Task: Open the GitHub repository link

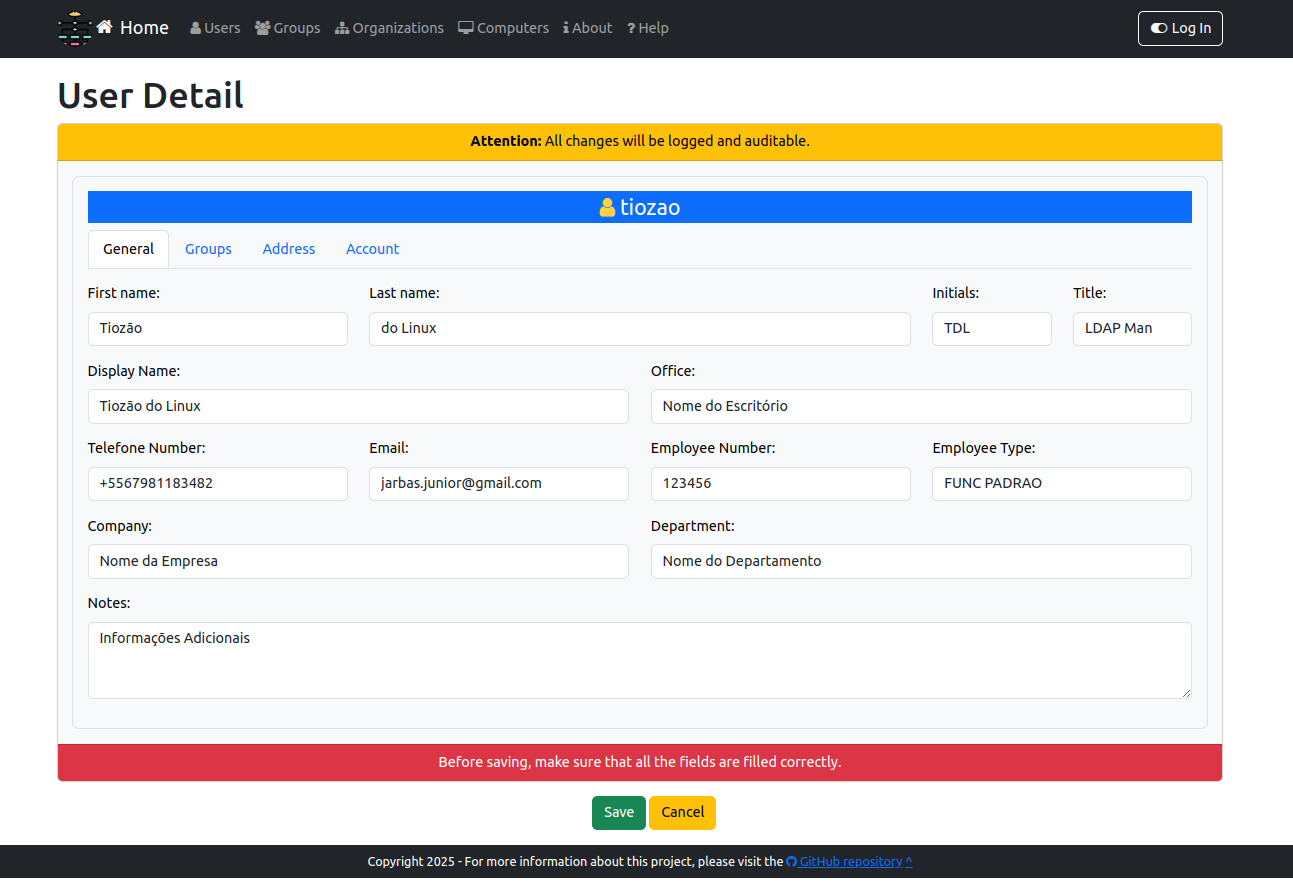Action: pyautogui.click(x=849, y=861)
